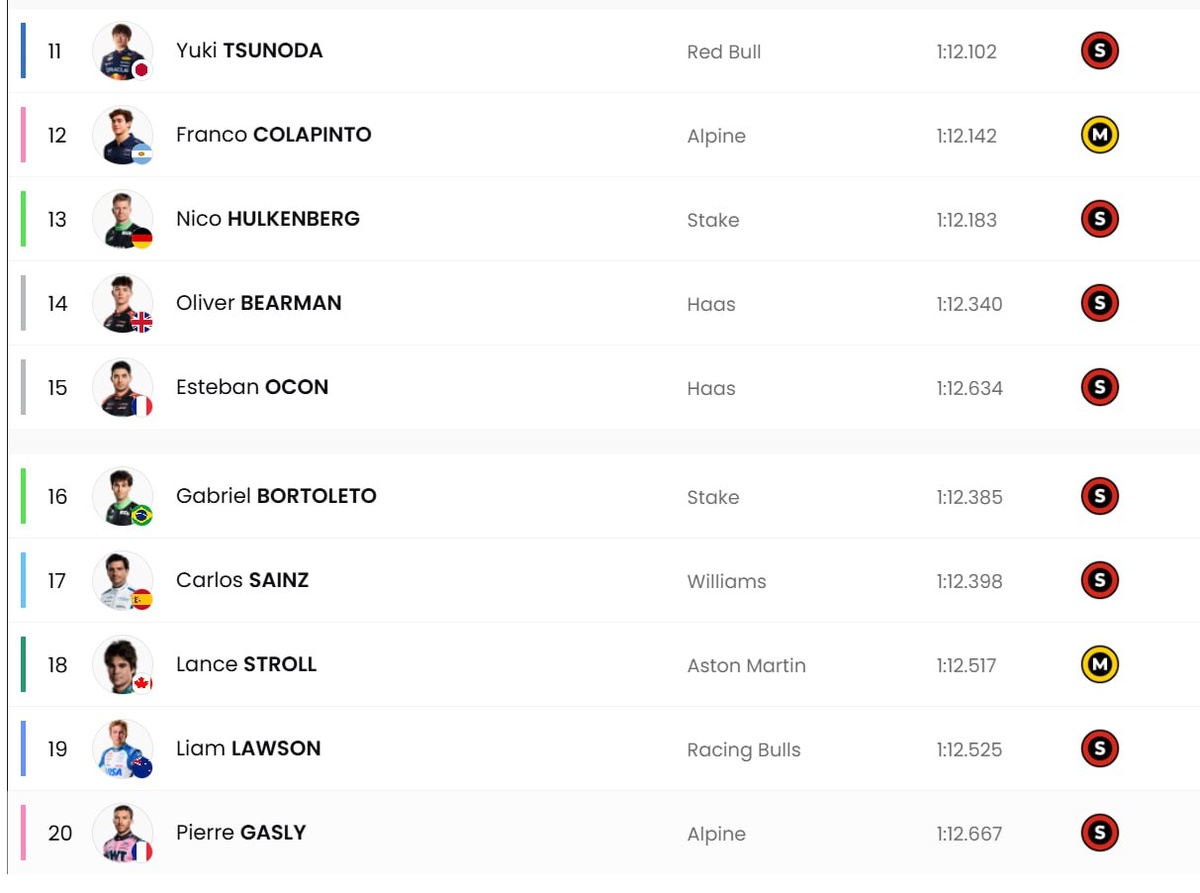Click the soft tyre icon for Carlos Sainz
Image resolution: width=1200 pixels, height=893 pixels.
pos(1100,580)
